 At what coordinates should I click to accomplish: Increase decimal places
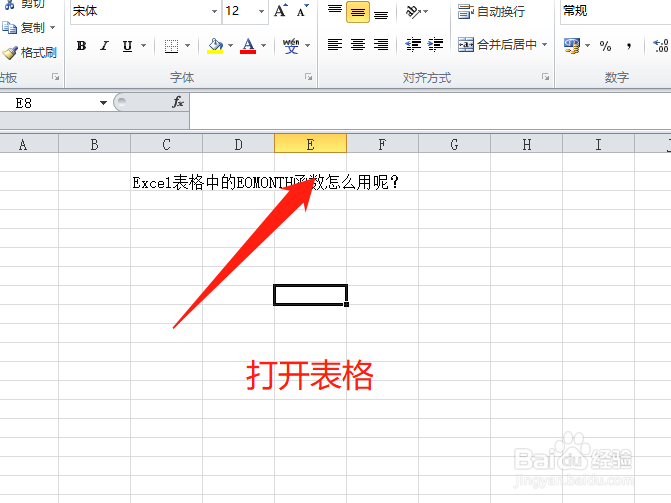[x=660, y=45]
